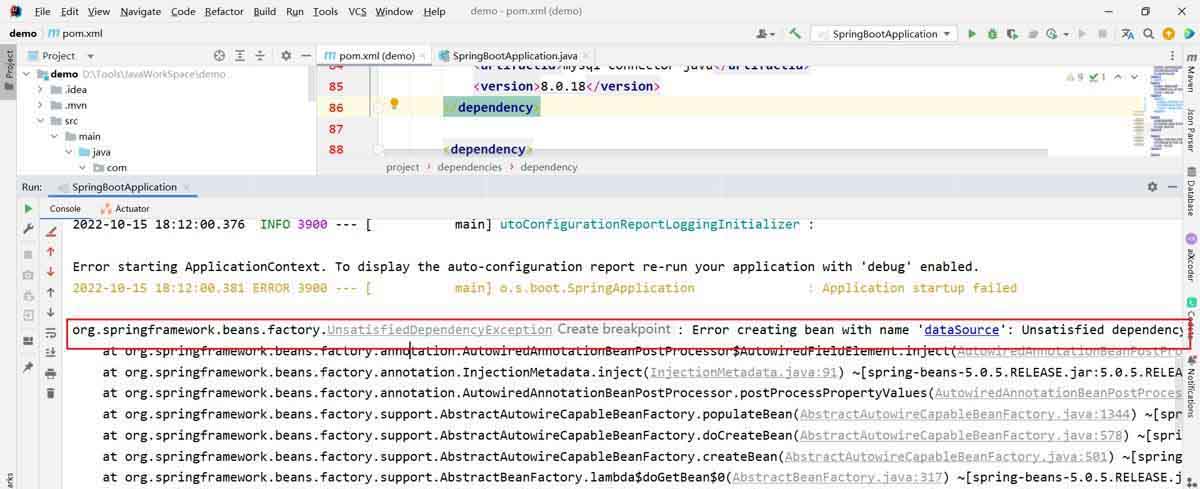Viewport: 1200px width, 489px height.
Task: Open the profiler run dropdown arrow
Action: pyautogui.click(x=1065, y=34)
